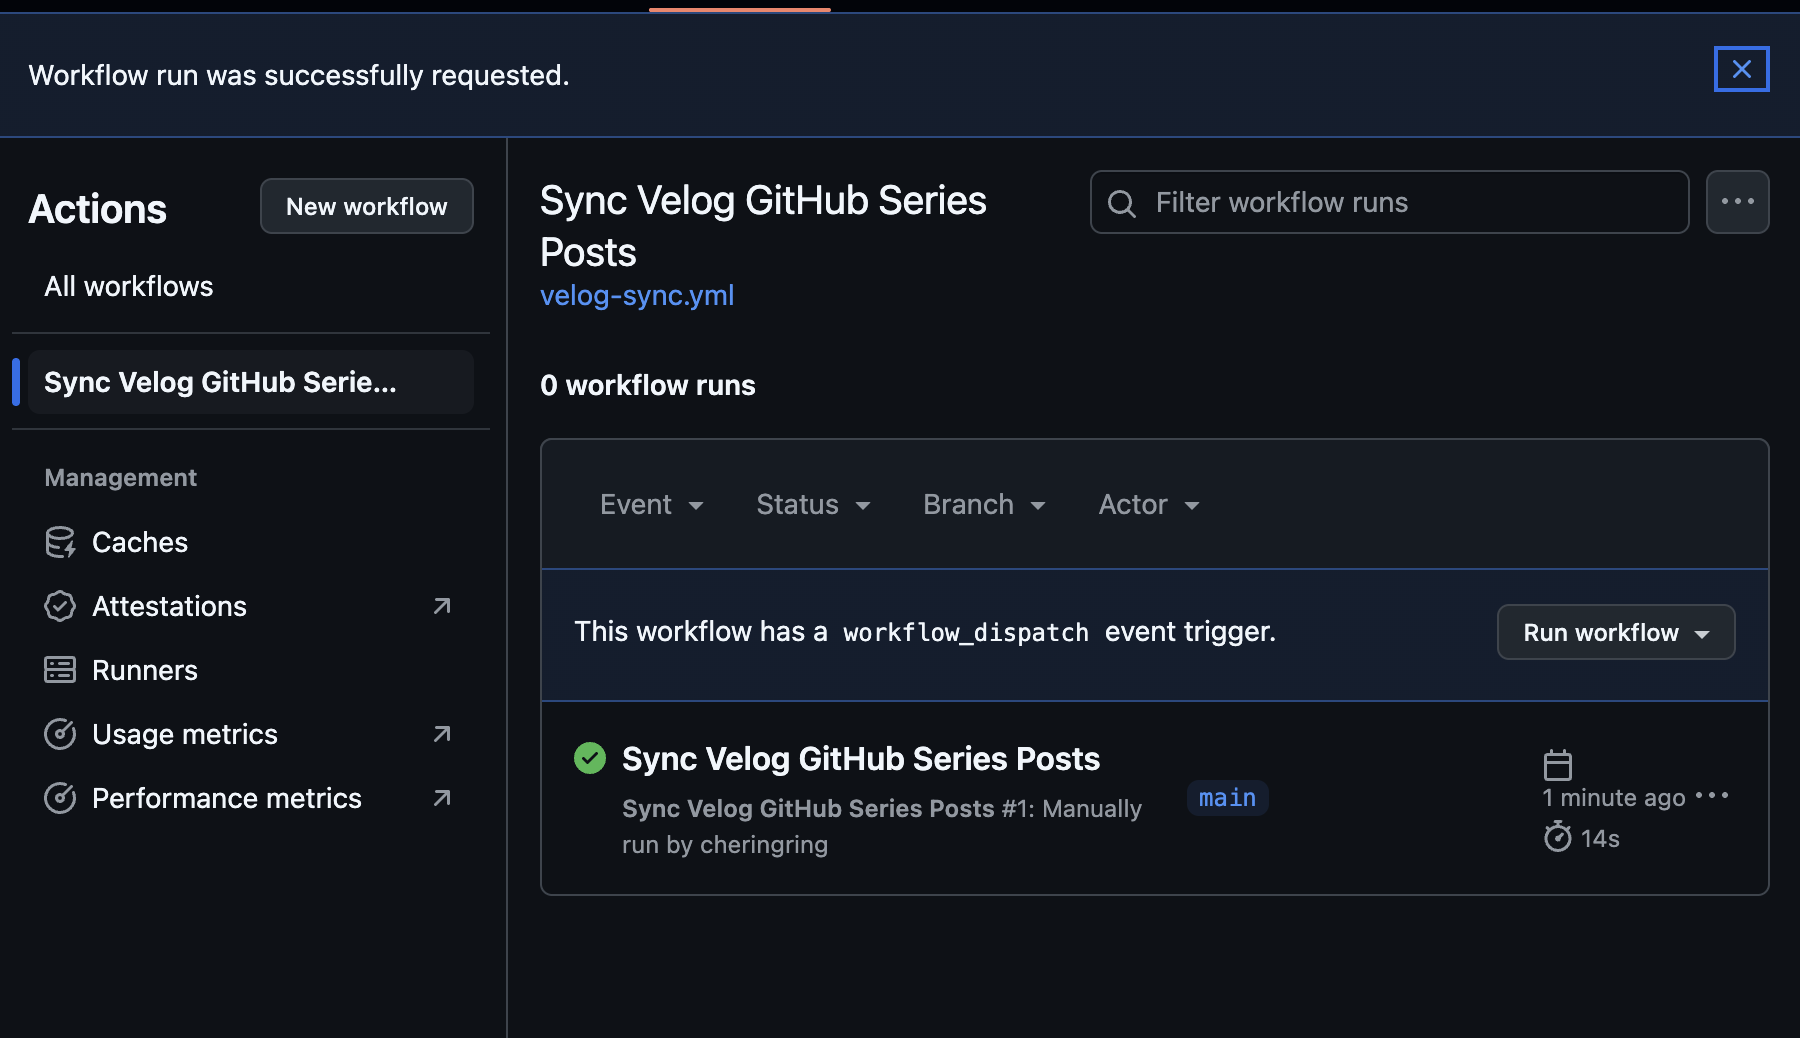Open the Branch filter dropdown
The width and height of the screenshot is (1800, 1038).
click(984, 505)
